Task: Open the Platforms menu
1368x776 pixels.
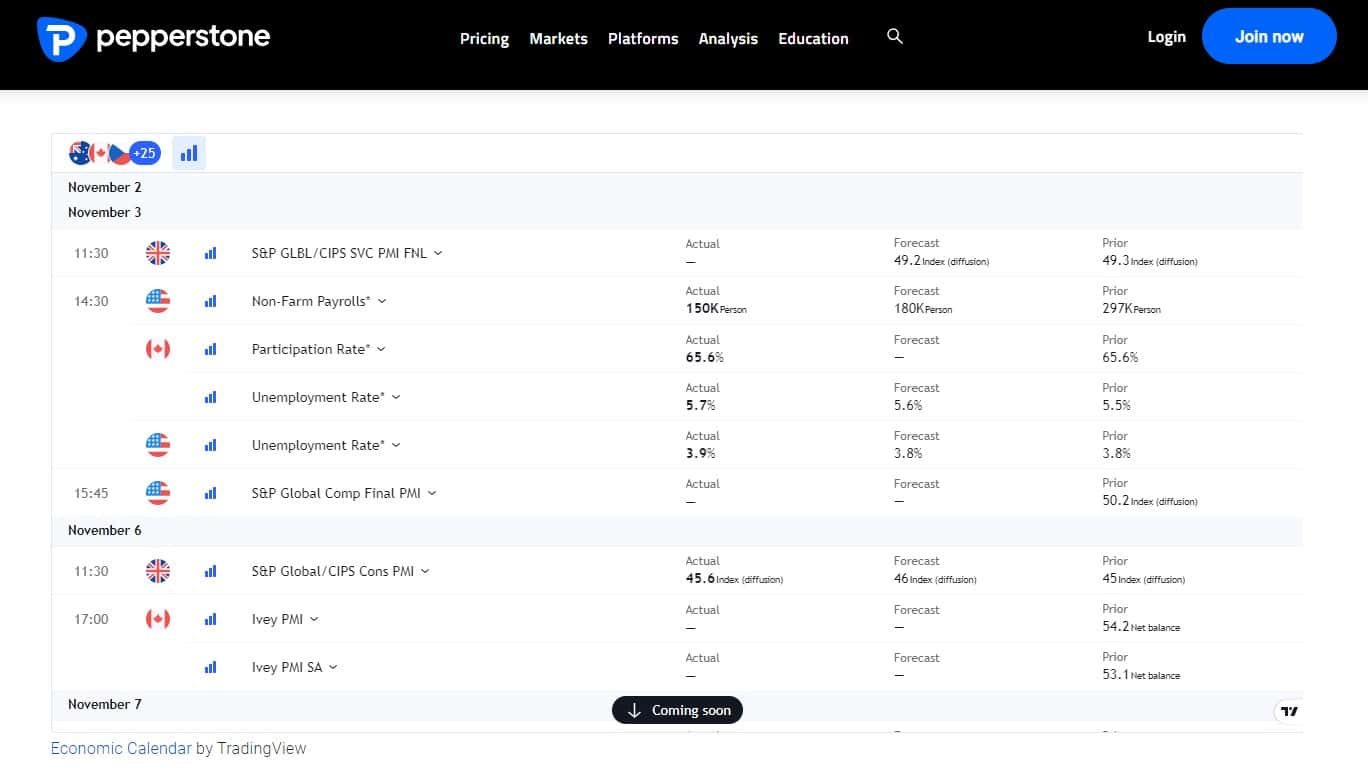Action: coord(643,38)
